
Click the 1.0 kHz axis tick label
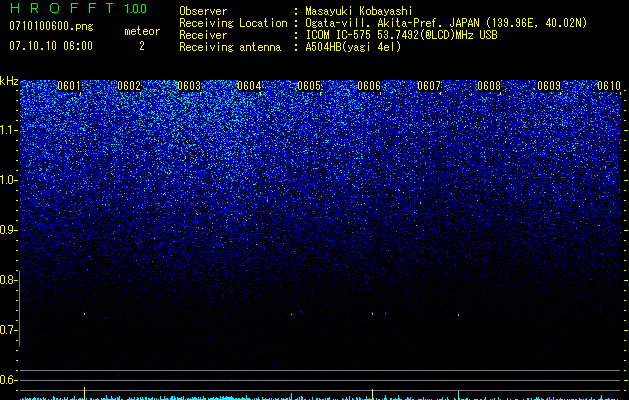coord(8,180)
